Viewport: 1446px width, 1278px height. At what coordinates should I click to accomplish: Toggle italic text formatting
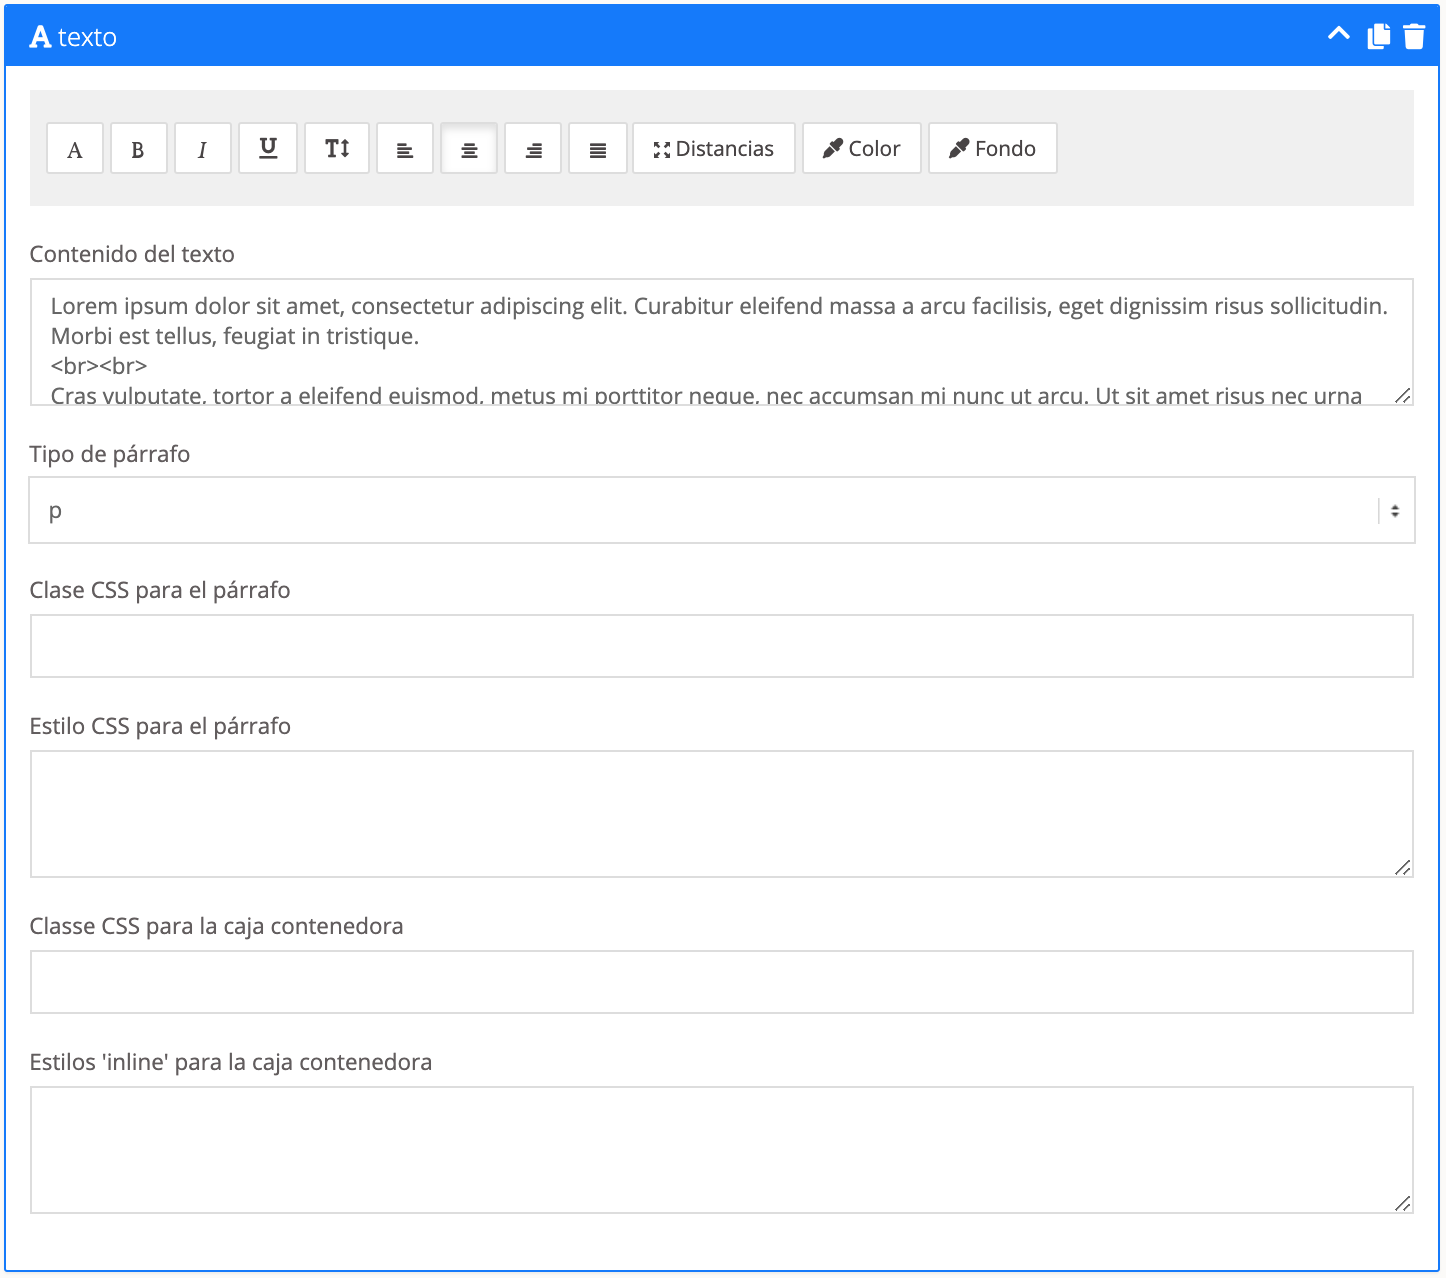click(x=202, y=149)
